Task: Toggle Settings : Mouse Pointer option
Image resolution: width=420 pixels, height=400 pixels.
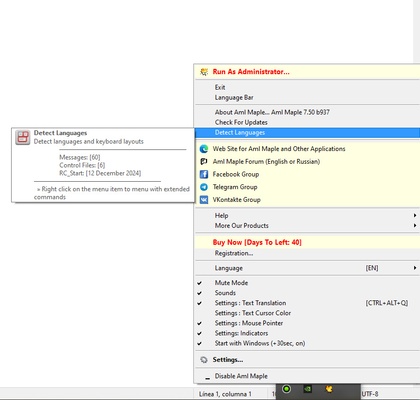Action: click(x=307, y=323)
